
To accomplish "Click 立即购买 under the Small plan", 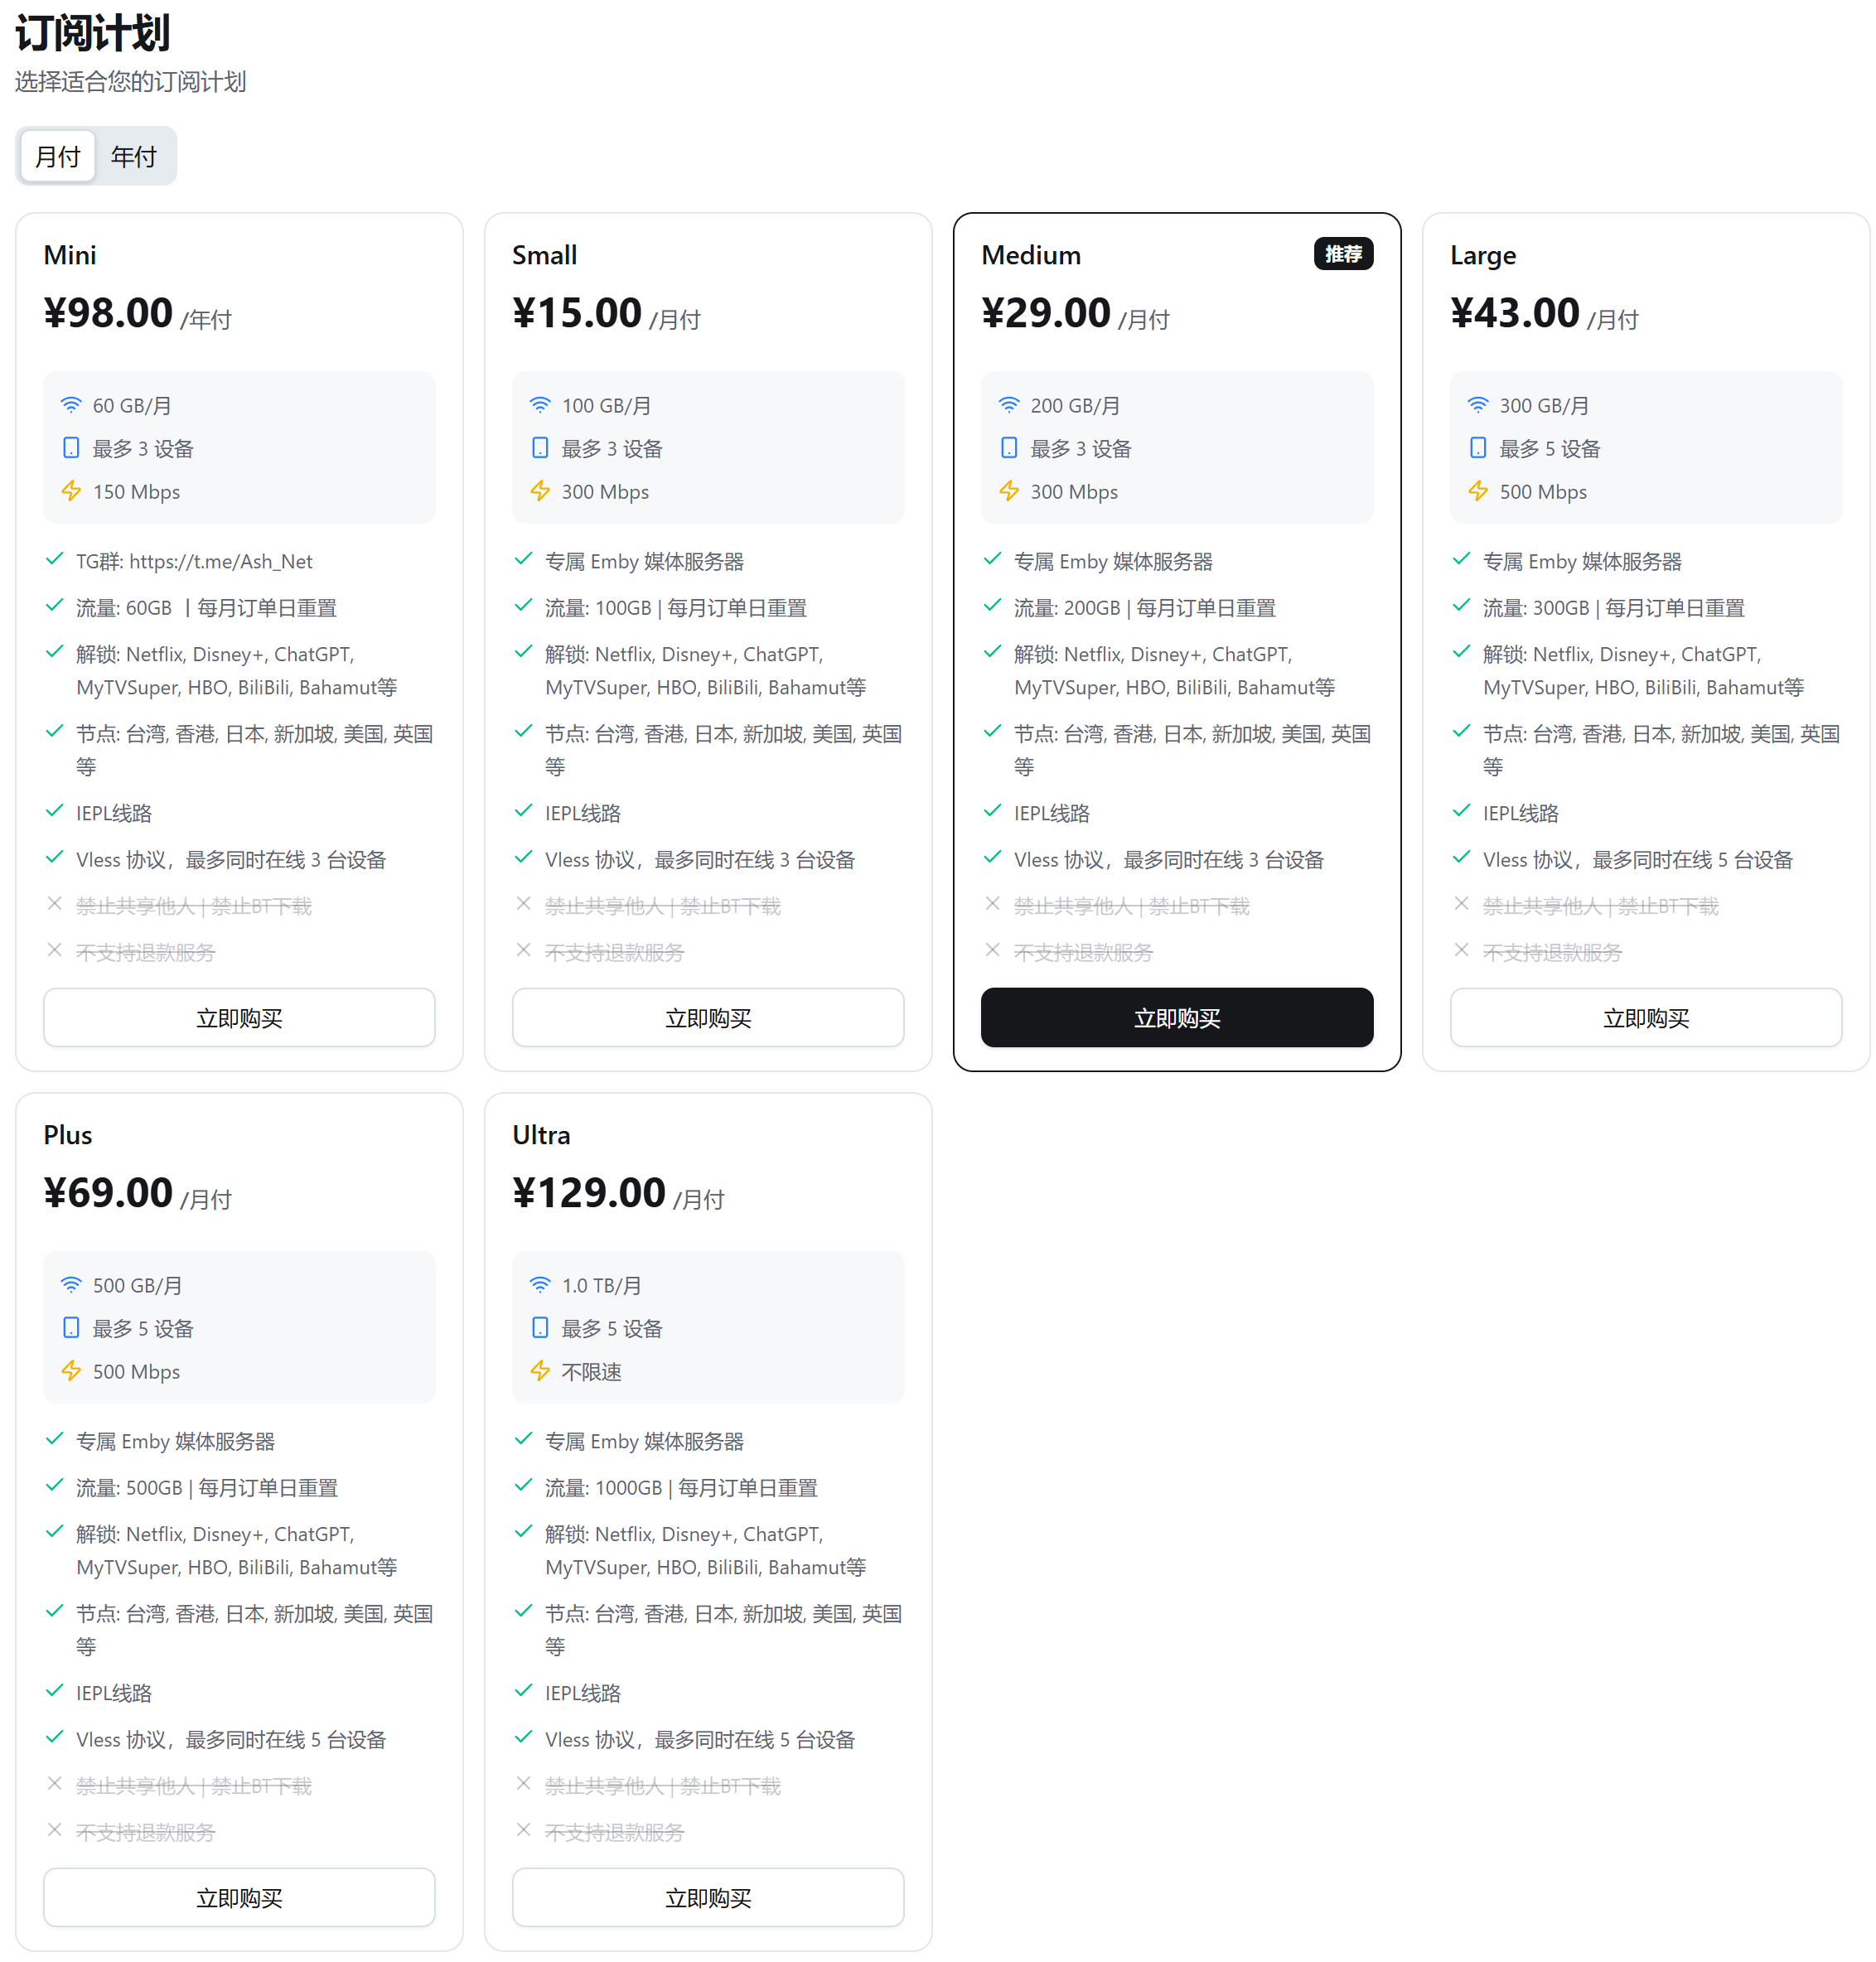I will point(708,1018).
